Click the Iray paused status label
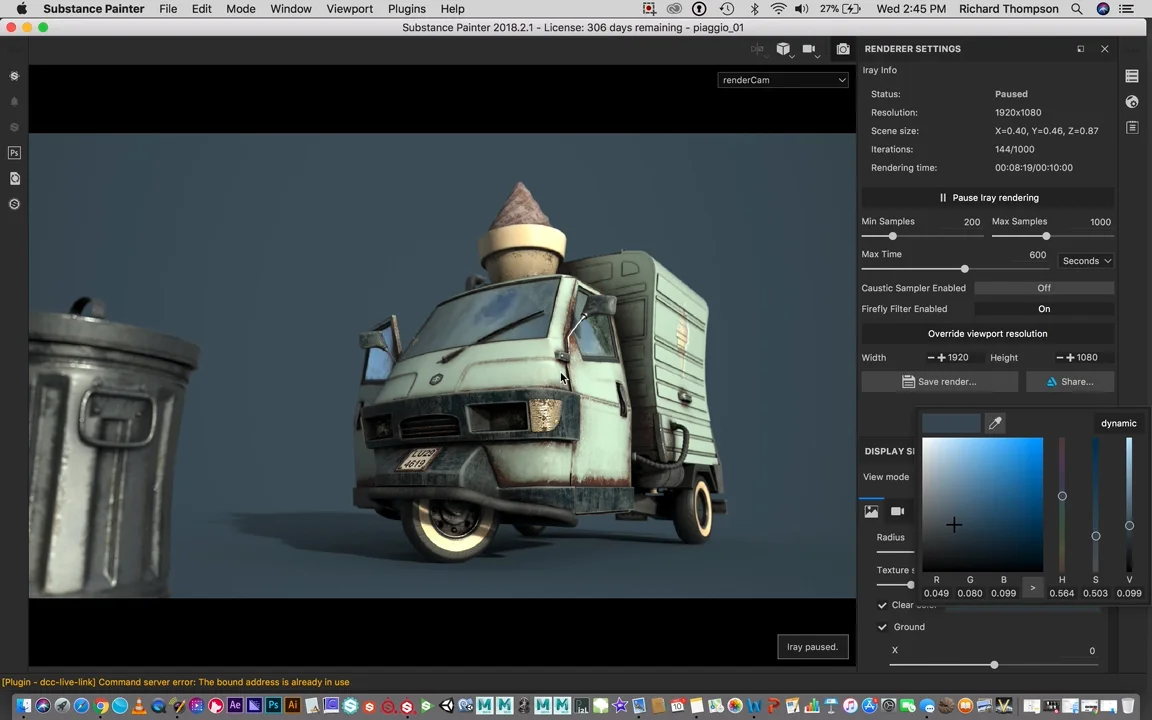The height and width of the screenshot is (720, 1152). point(813,647)
